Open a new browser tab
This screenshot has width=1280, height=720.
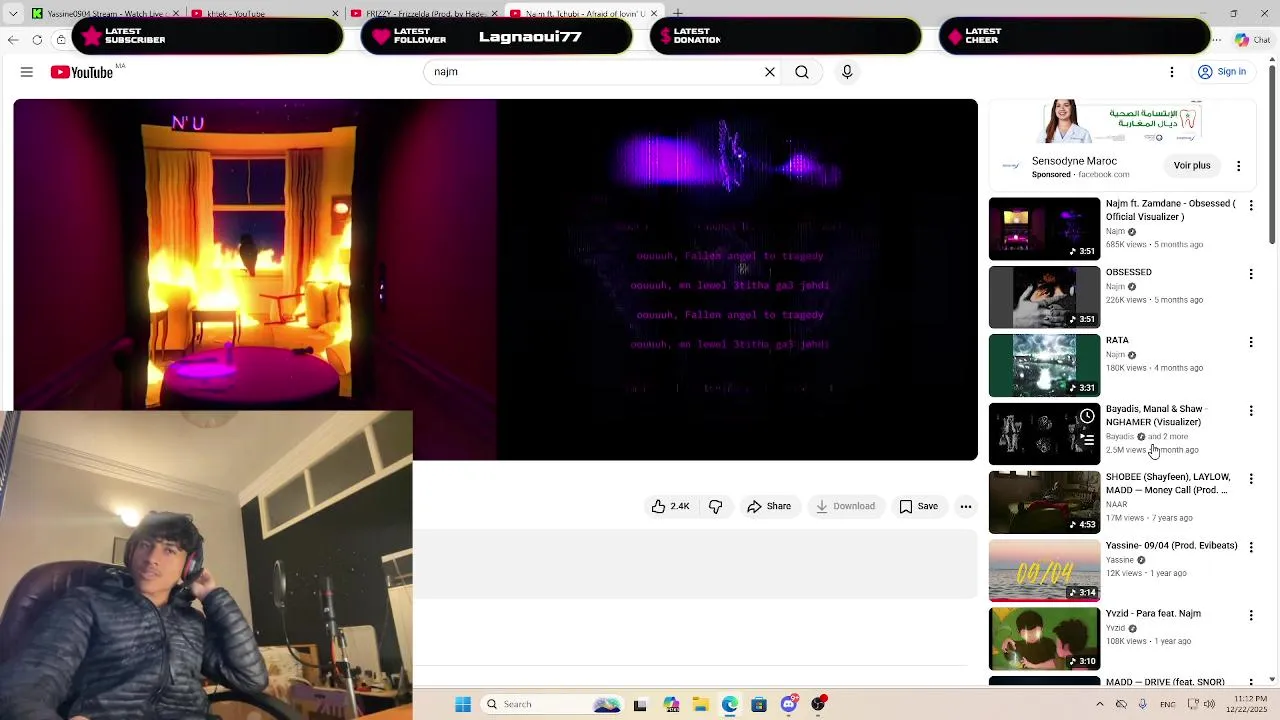click(x=678, y=13)
